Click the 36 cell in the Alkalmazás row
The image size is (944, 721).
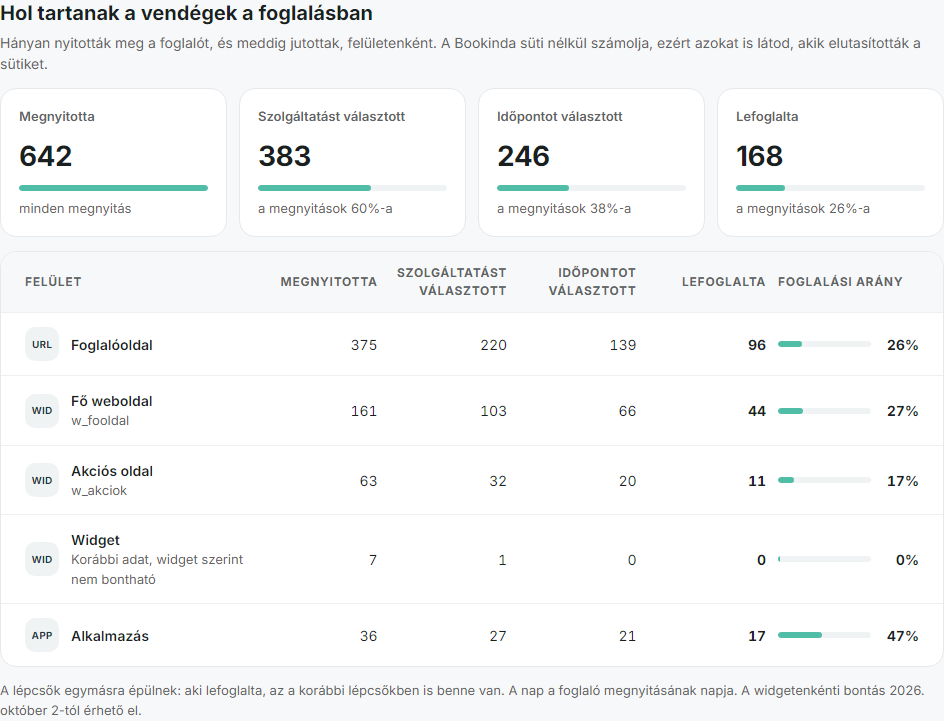click(368, 636)
